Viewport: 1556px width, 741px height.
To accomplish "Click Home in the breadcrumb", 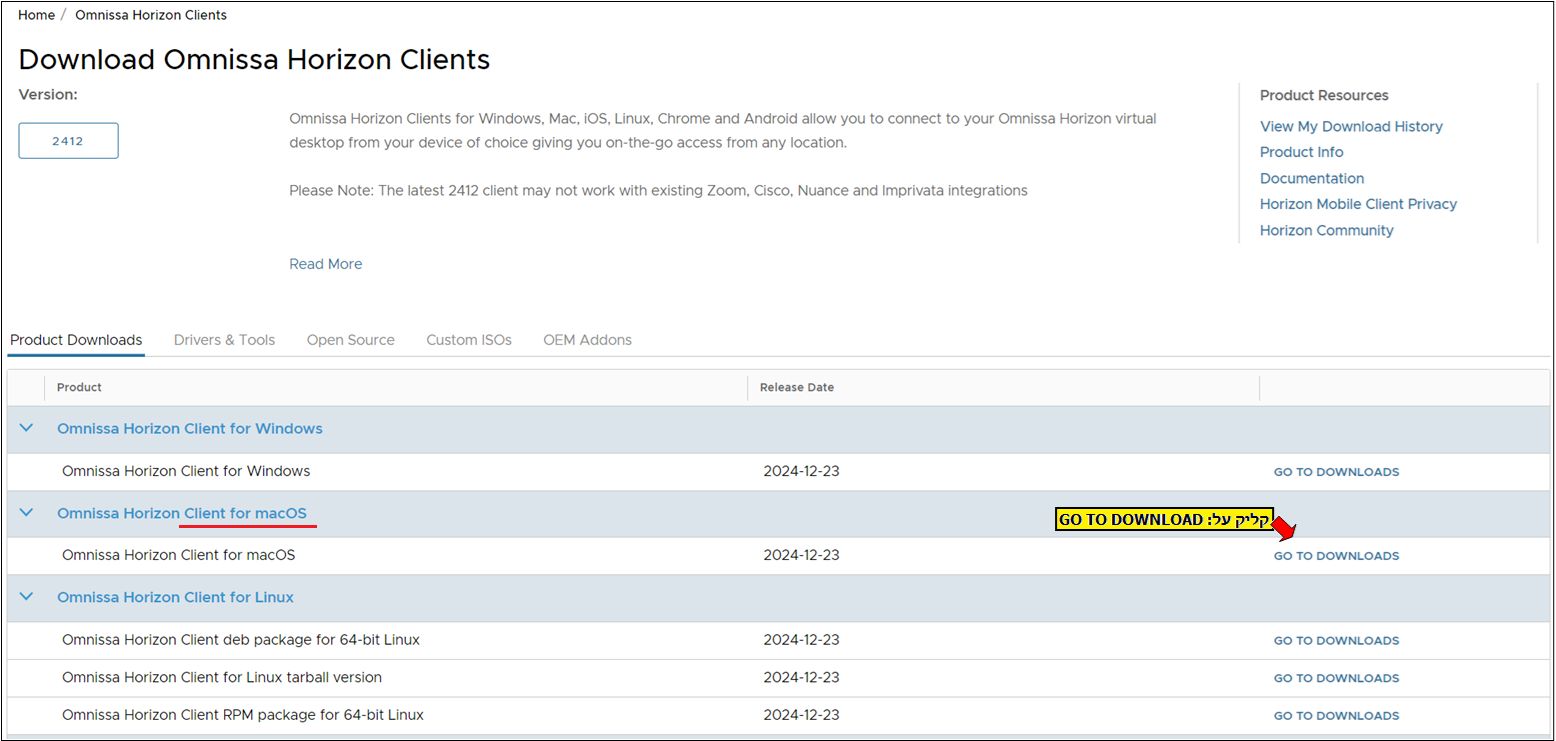I will [36, 15].
